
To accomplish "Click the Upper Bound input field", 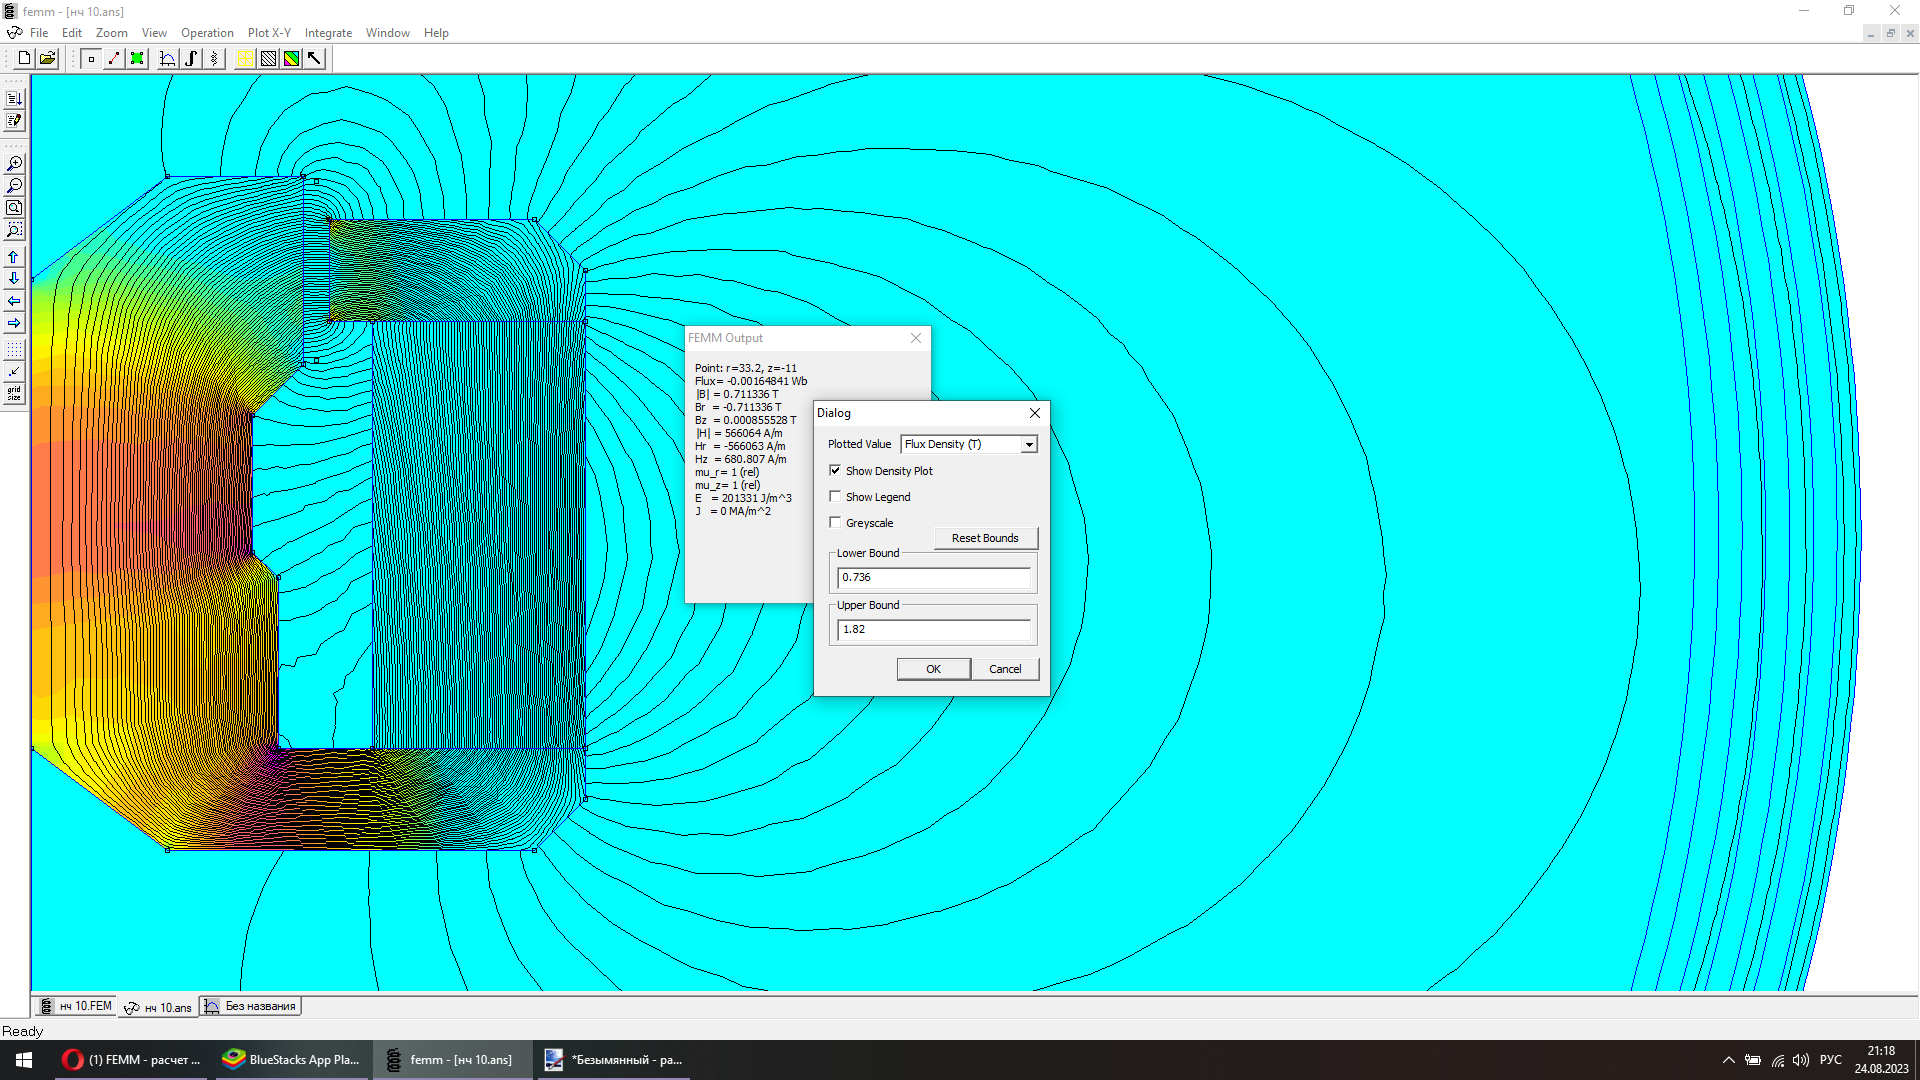I will pos(933,629).
